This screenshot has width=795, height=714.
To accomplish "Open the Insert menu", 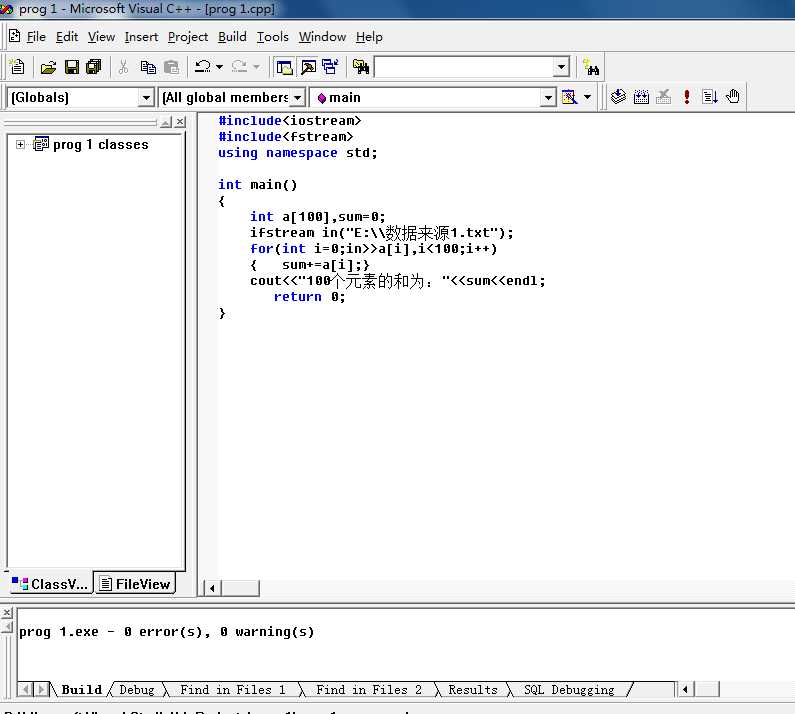I will (x=141, y=37).
